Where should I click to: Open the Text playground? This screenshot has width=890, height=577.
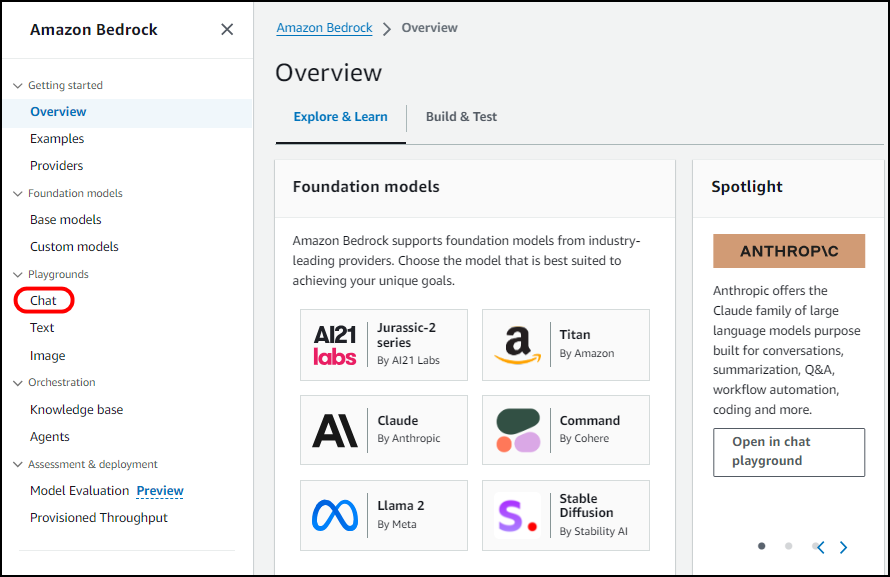coord(42,328)
